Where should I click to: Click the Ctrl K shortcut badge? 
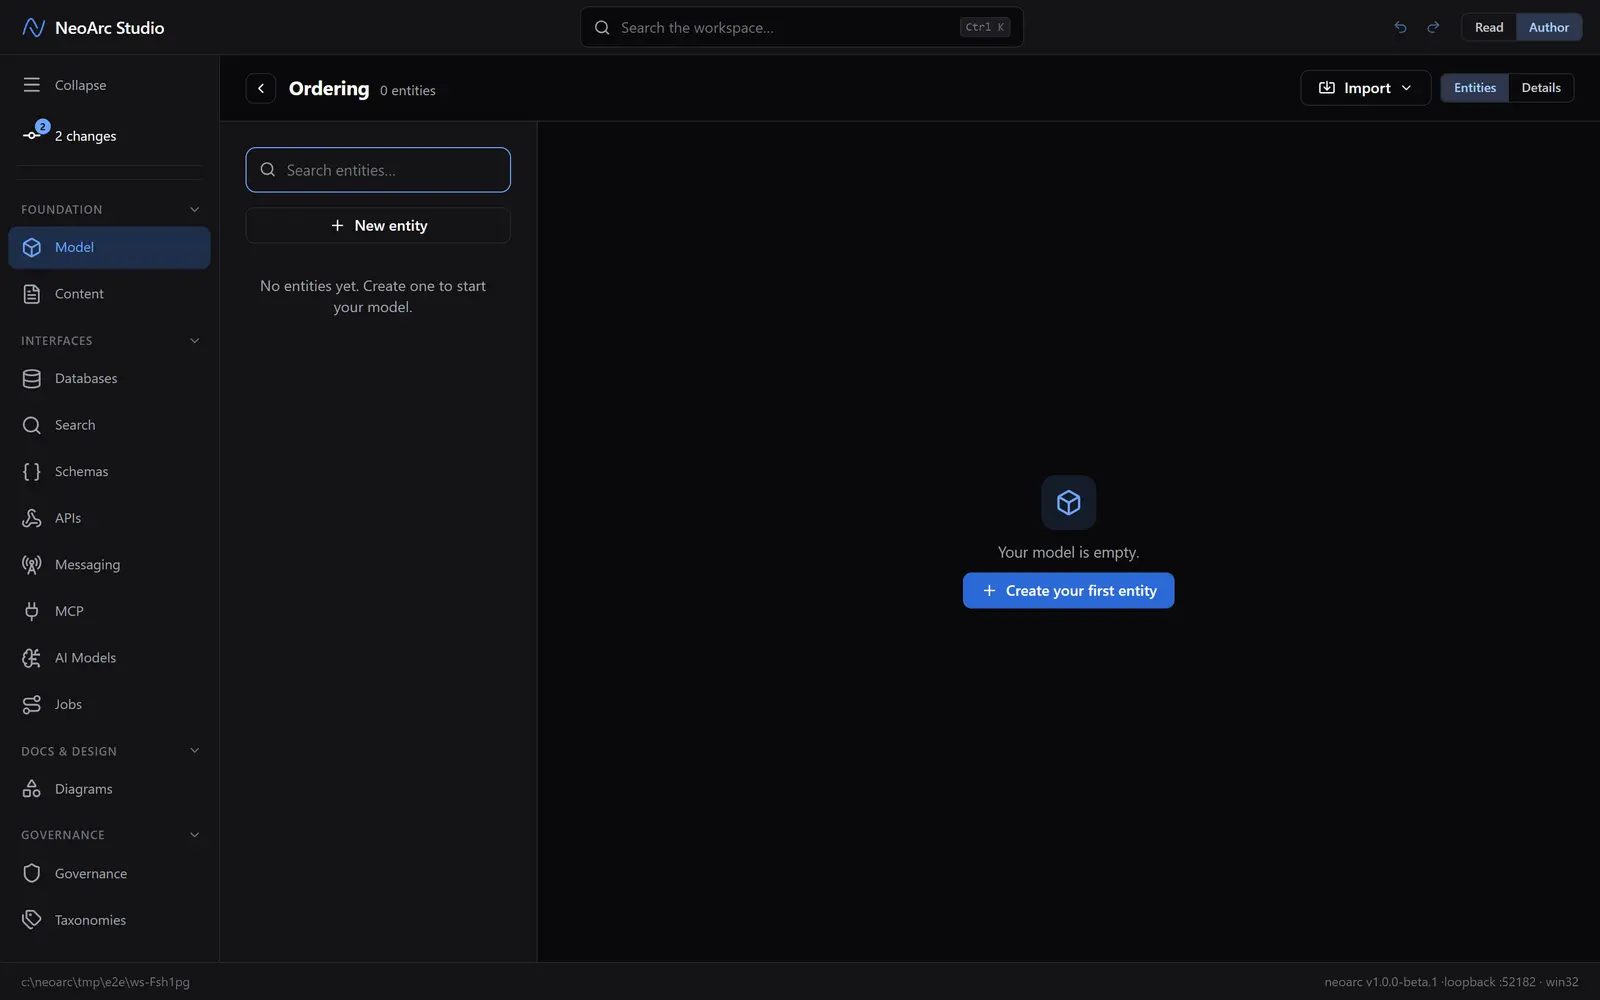point(985,28)
